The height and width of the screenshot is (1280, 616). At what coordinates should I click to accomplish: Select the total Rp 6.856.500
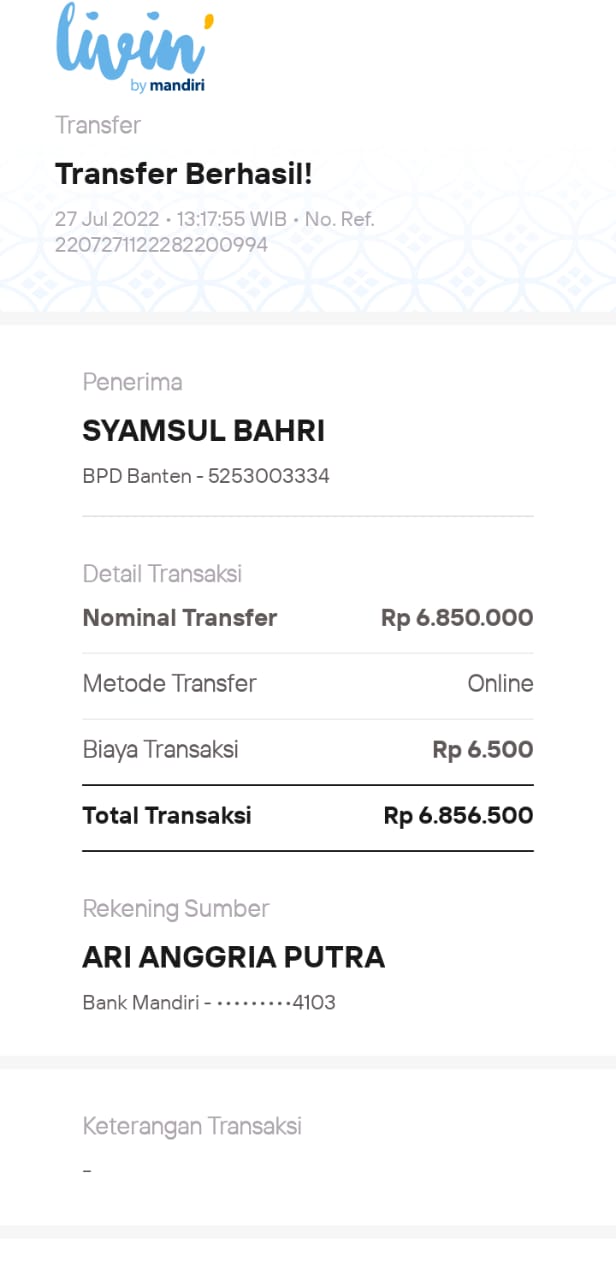pos(458,816)
